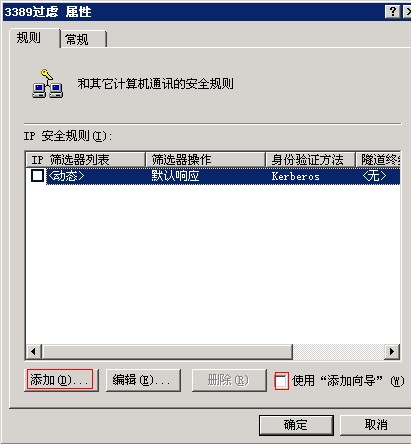Sort by the 筛选器操作 column header

click(205, 160)
